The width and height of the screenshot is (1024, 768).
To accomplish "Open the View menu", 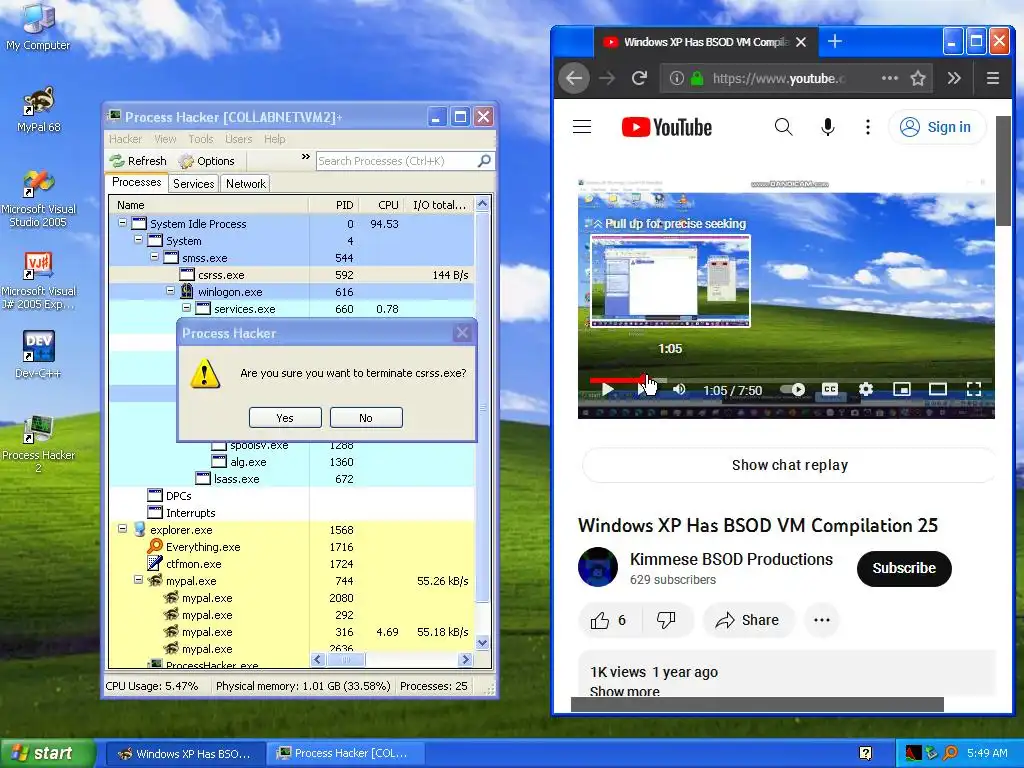I will 165,139.
